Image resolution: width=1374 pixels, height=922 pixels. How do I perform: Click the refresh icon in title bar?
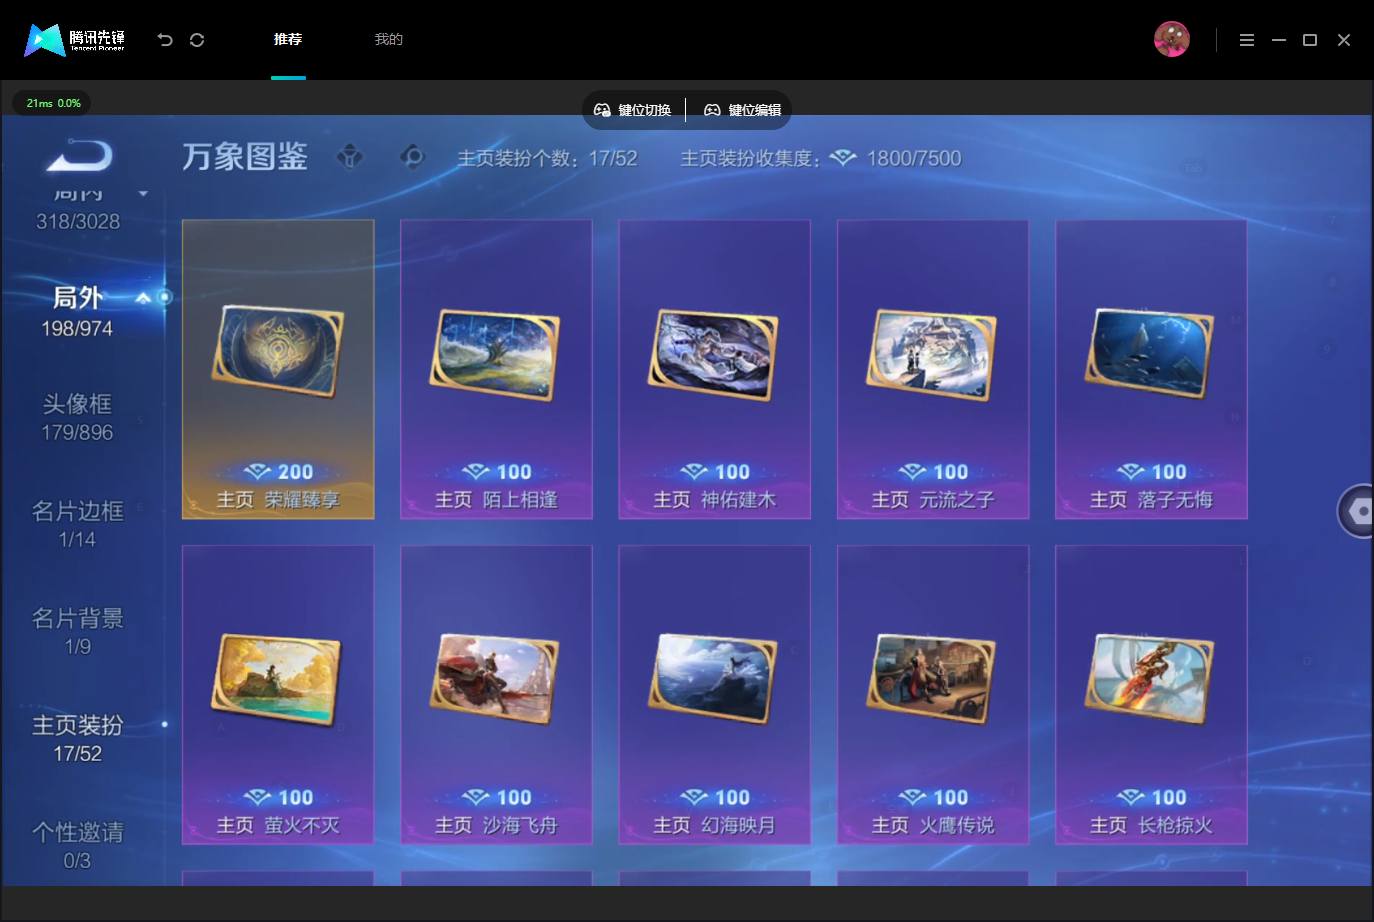pos(197,40)
